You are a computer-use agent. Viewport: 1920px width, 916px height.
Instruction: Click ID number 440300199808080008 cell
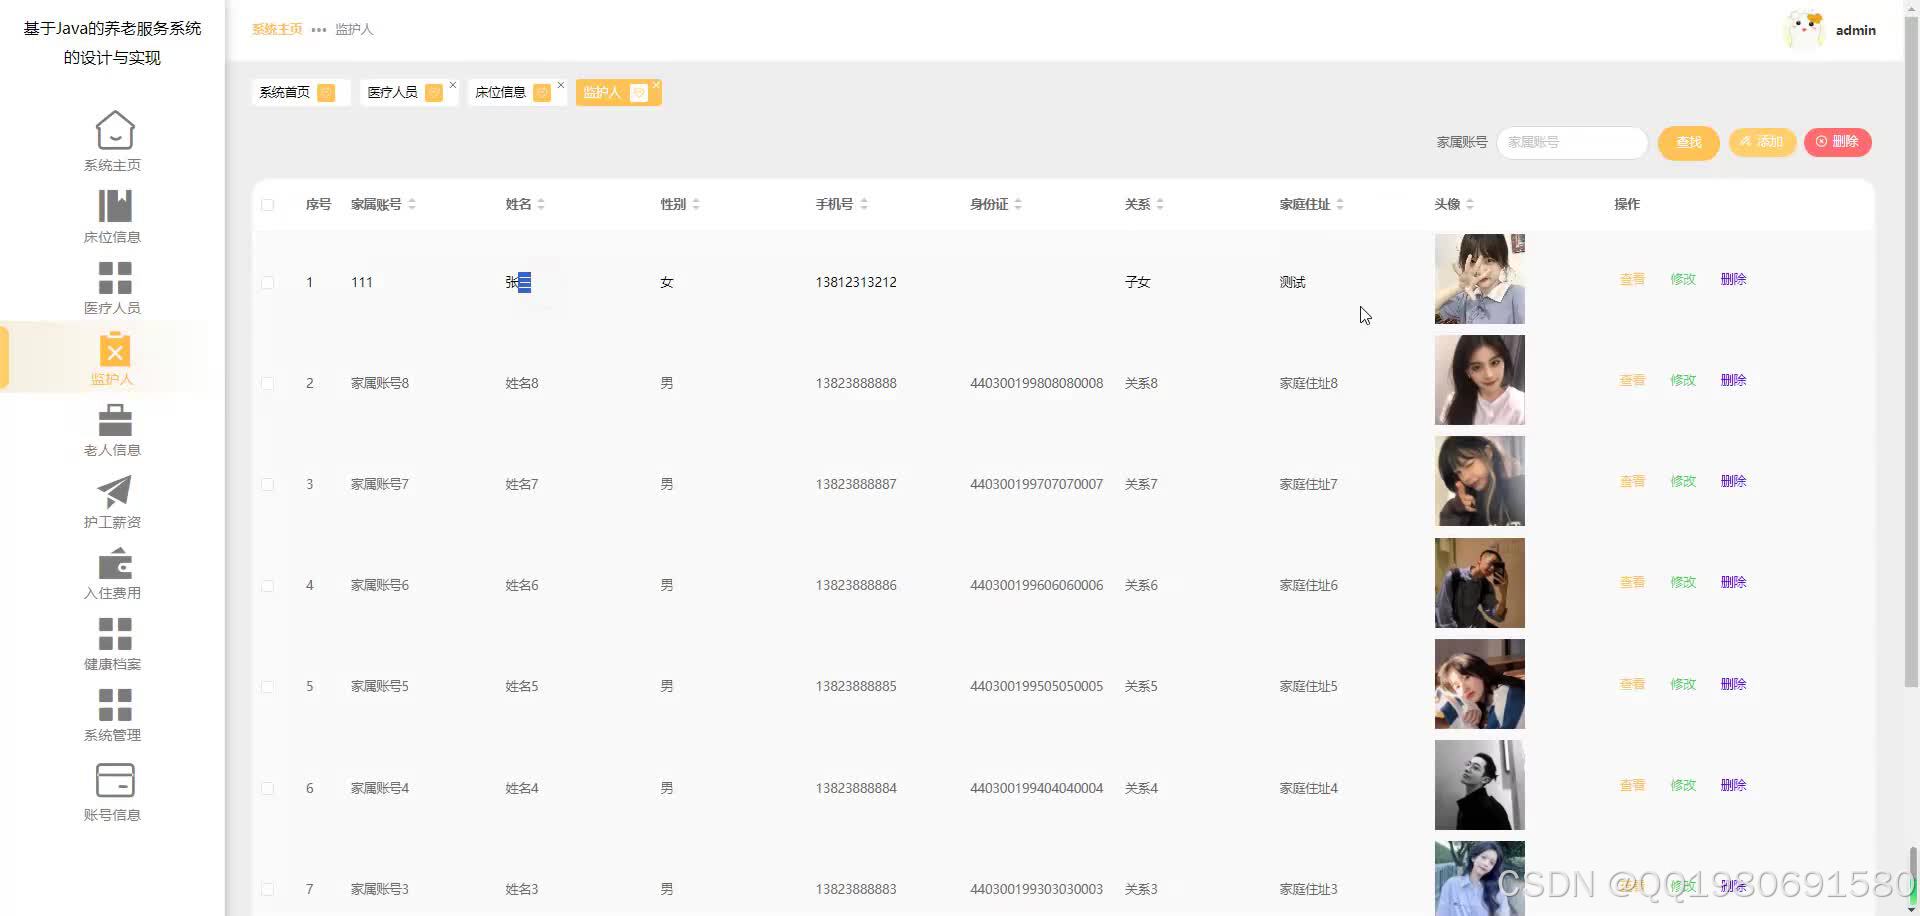[1037, 384]
